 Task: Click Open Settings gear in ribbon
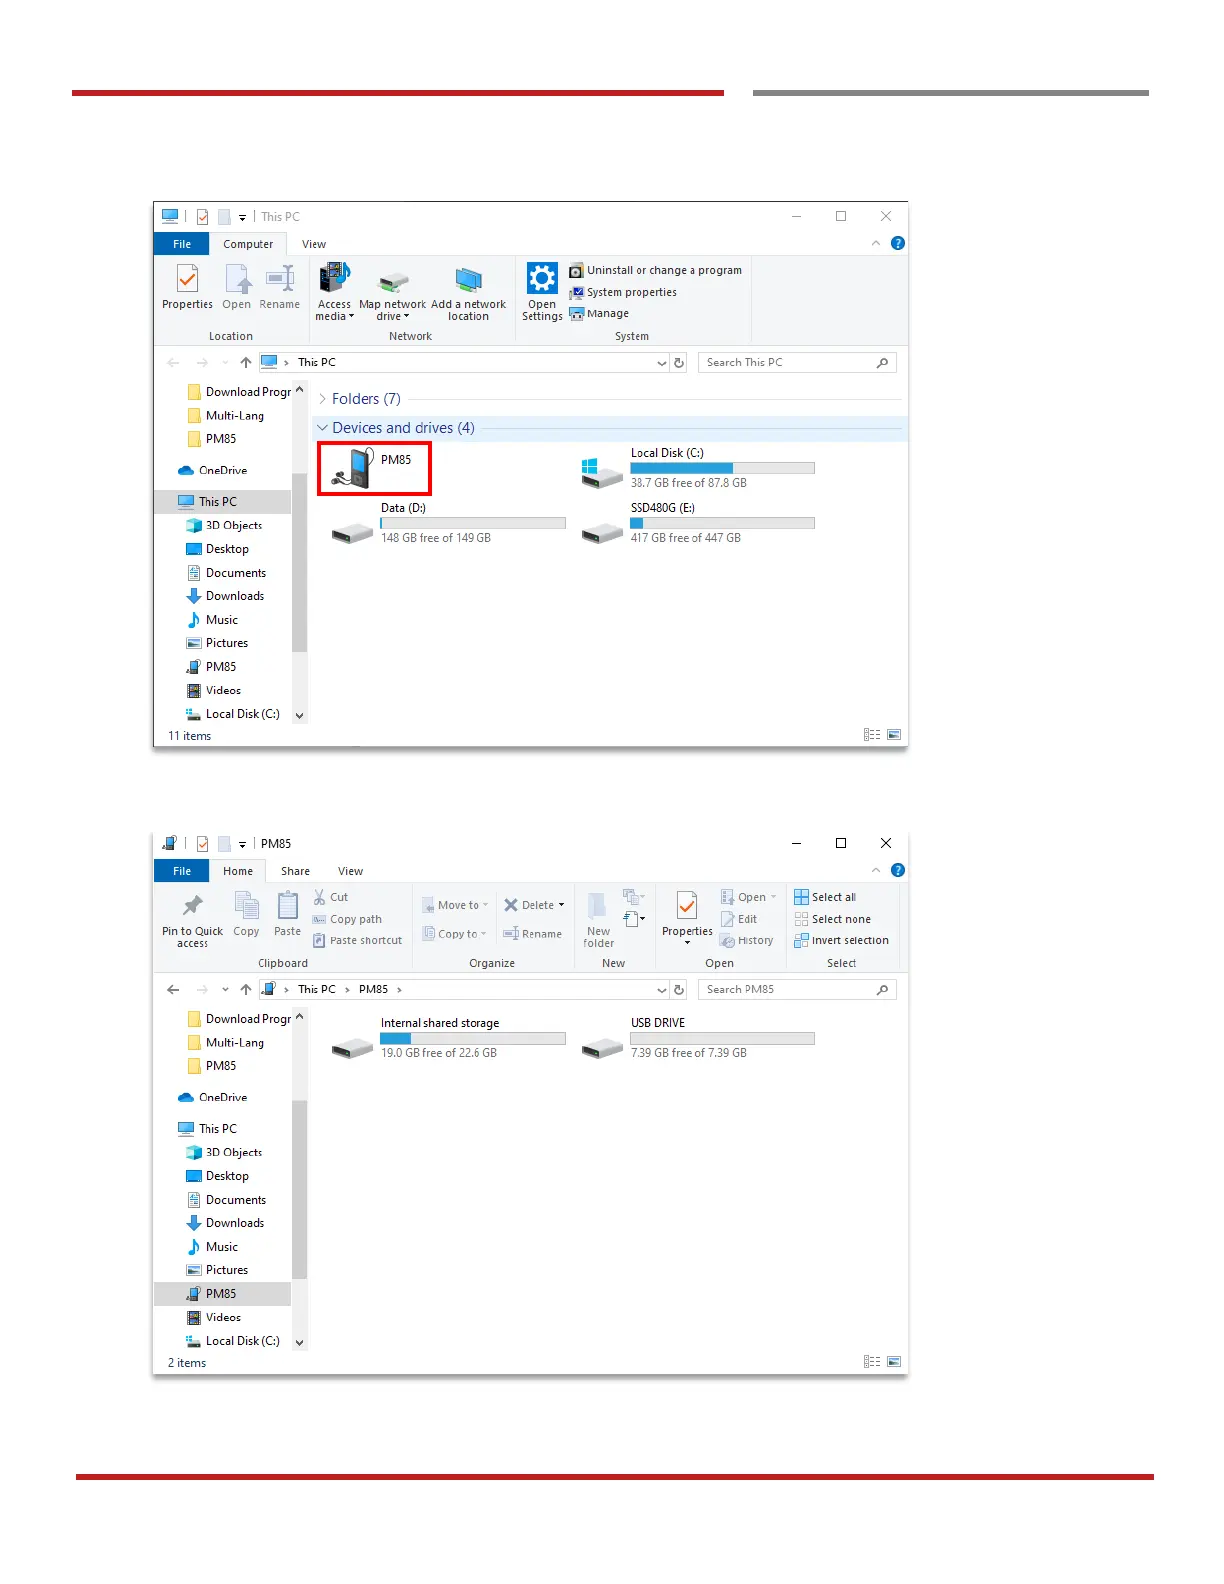point(542,292)
